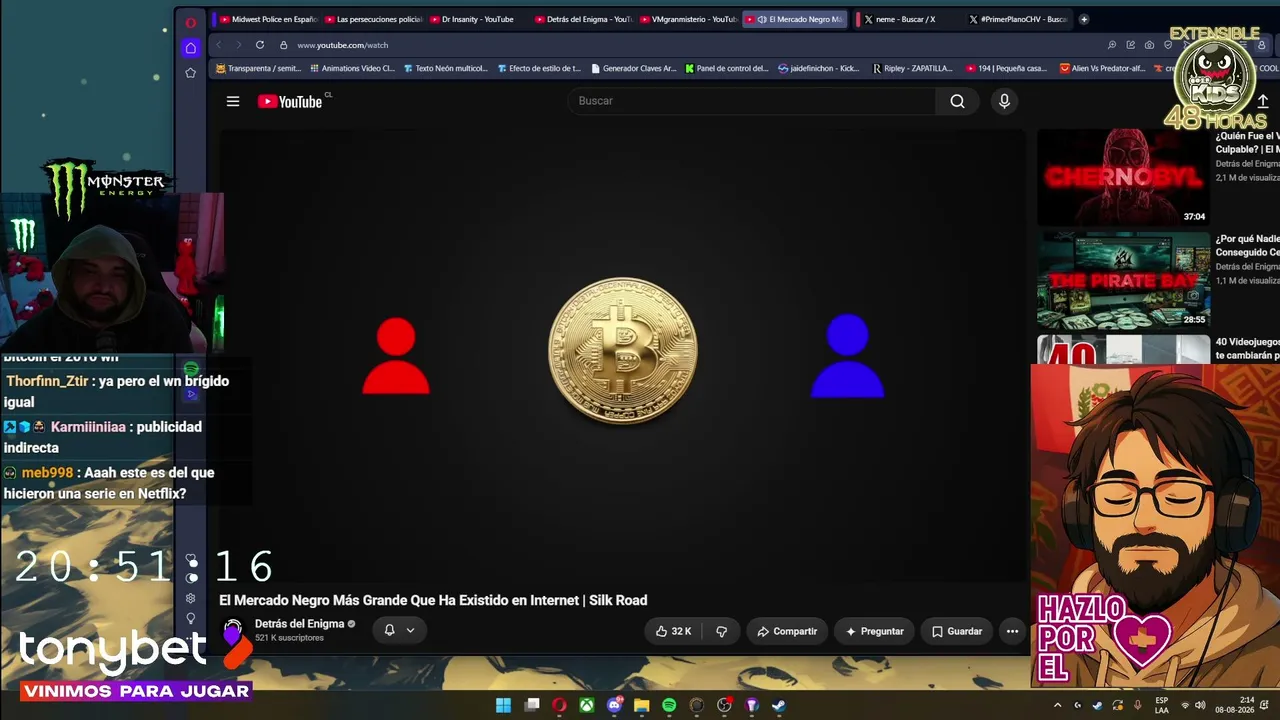Screen dimensions: 1280x720
Task: Show hidden tray icons chevron
Action: click(1058, 705)
